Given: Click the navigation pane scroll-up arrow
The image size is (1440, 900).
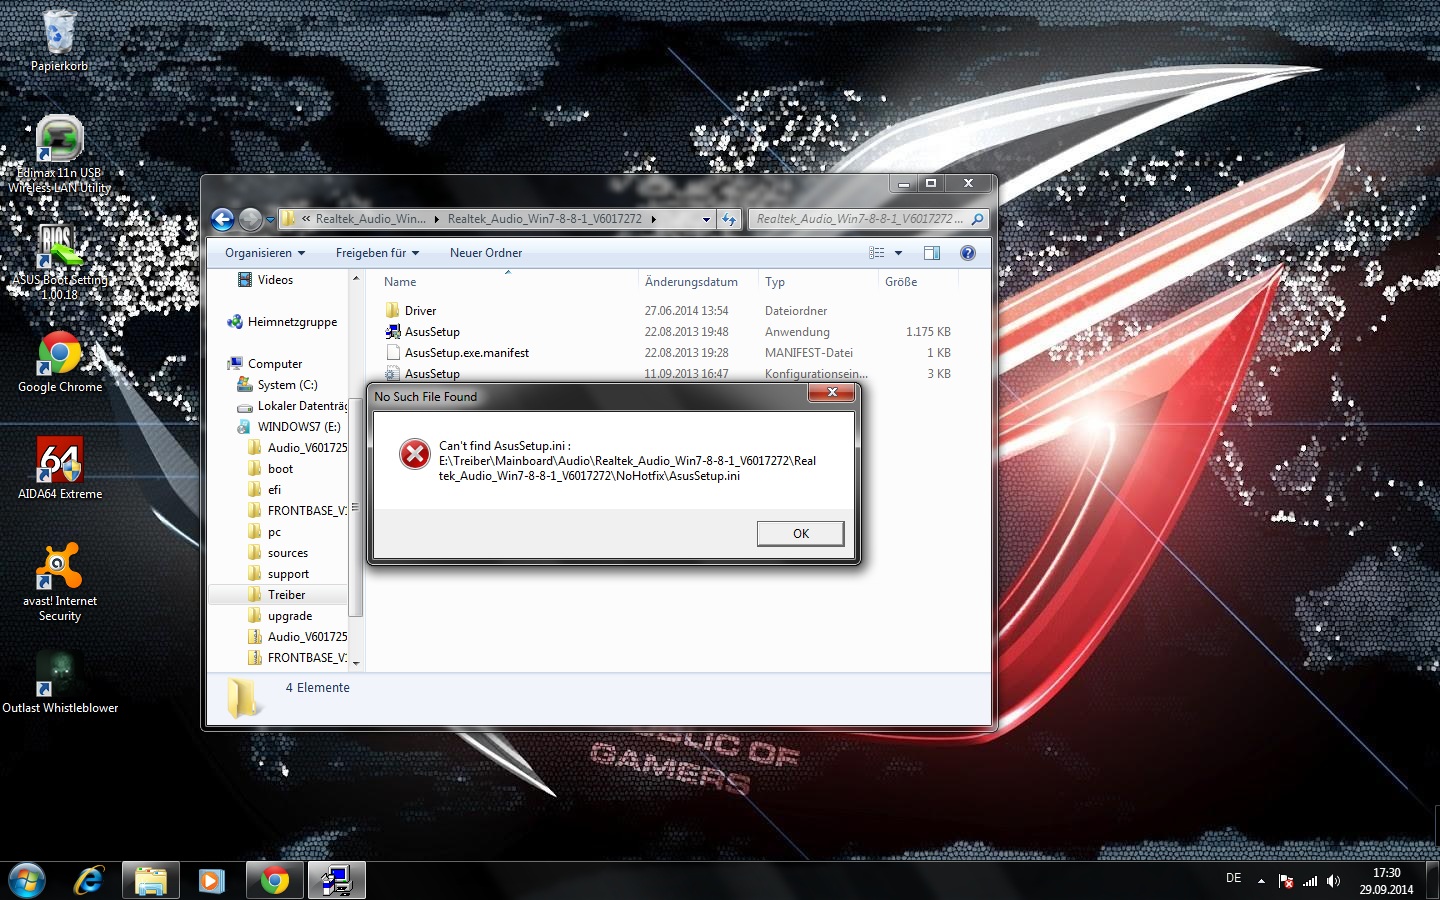Looking at the screenshot, I should pos(355,278).
